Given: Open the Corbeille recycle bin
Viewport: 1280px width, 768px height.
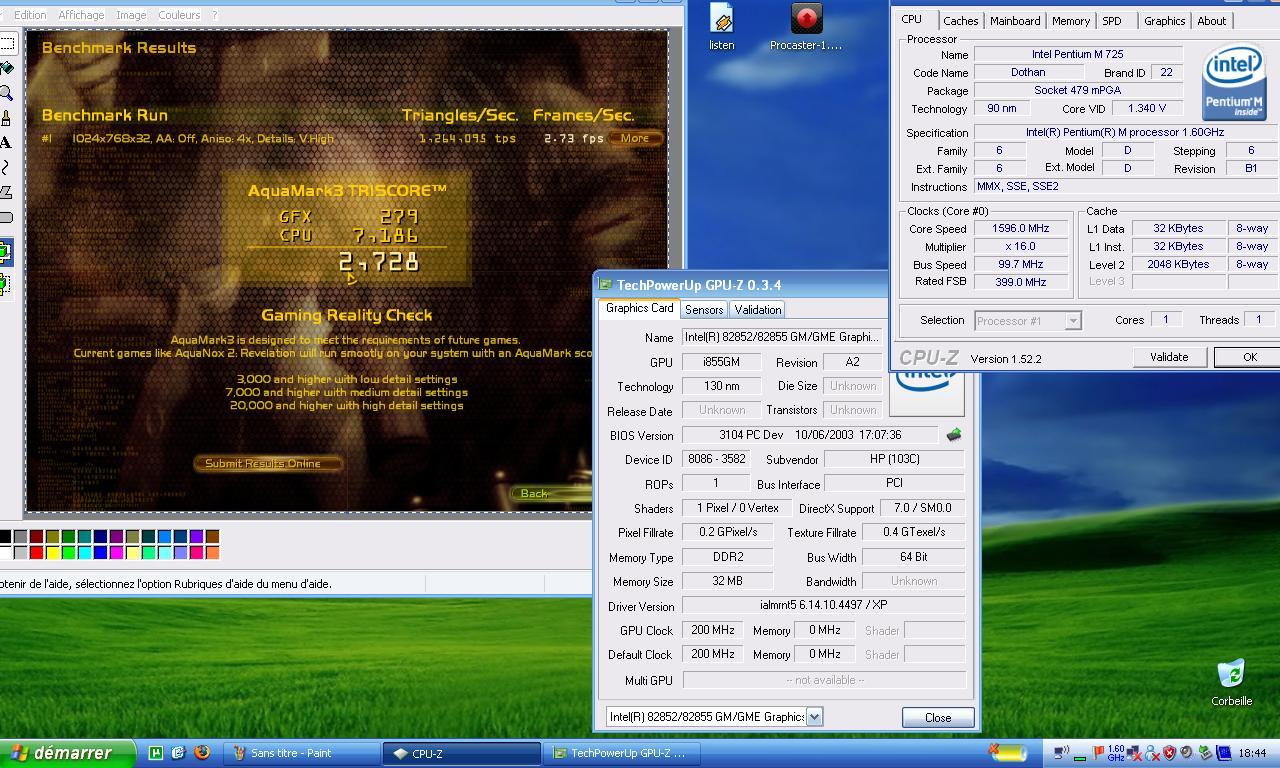Looking at the screenshot, I should [1231, 683].
